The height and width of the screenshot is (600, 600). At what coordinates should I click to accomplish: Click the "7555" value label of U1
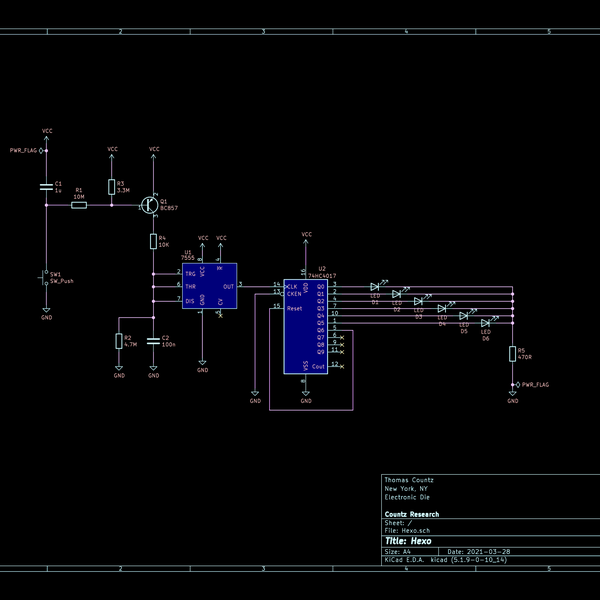pyautogui.click(x=188, y=258)
